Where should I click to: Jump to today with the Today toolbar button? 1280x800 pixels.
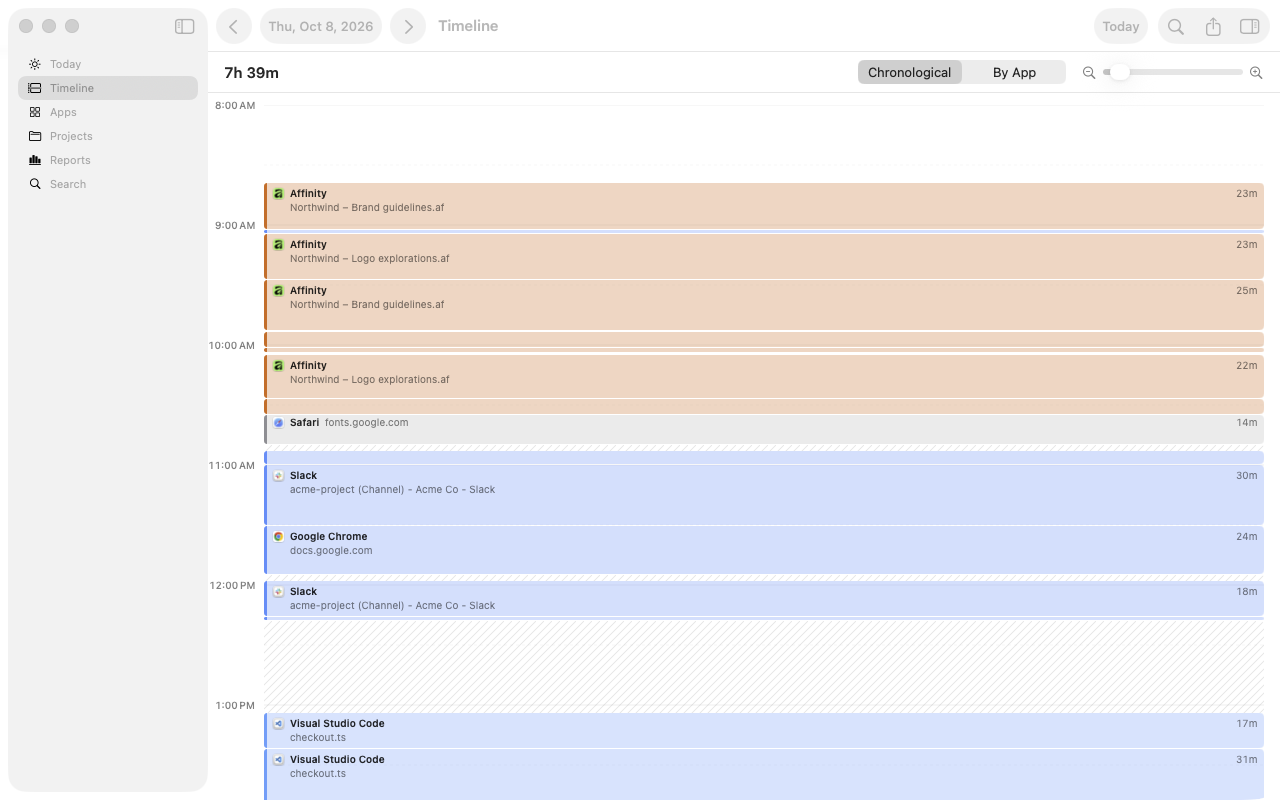pyautogui.click(x=1121, y=27)
